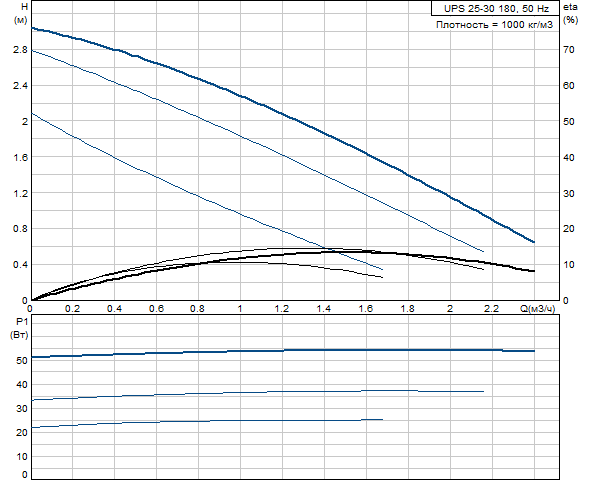Click the 2 tick on Q axis
This screenshot has height=480, width=592.
450,309
